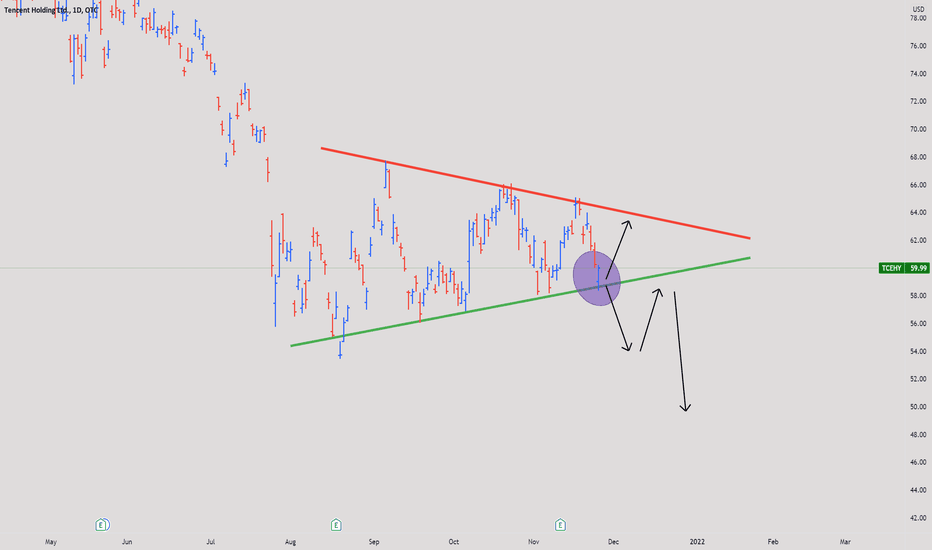
Task: Click the 68.00 price axis label
Action: tap(918, 157)
